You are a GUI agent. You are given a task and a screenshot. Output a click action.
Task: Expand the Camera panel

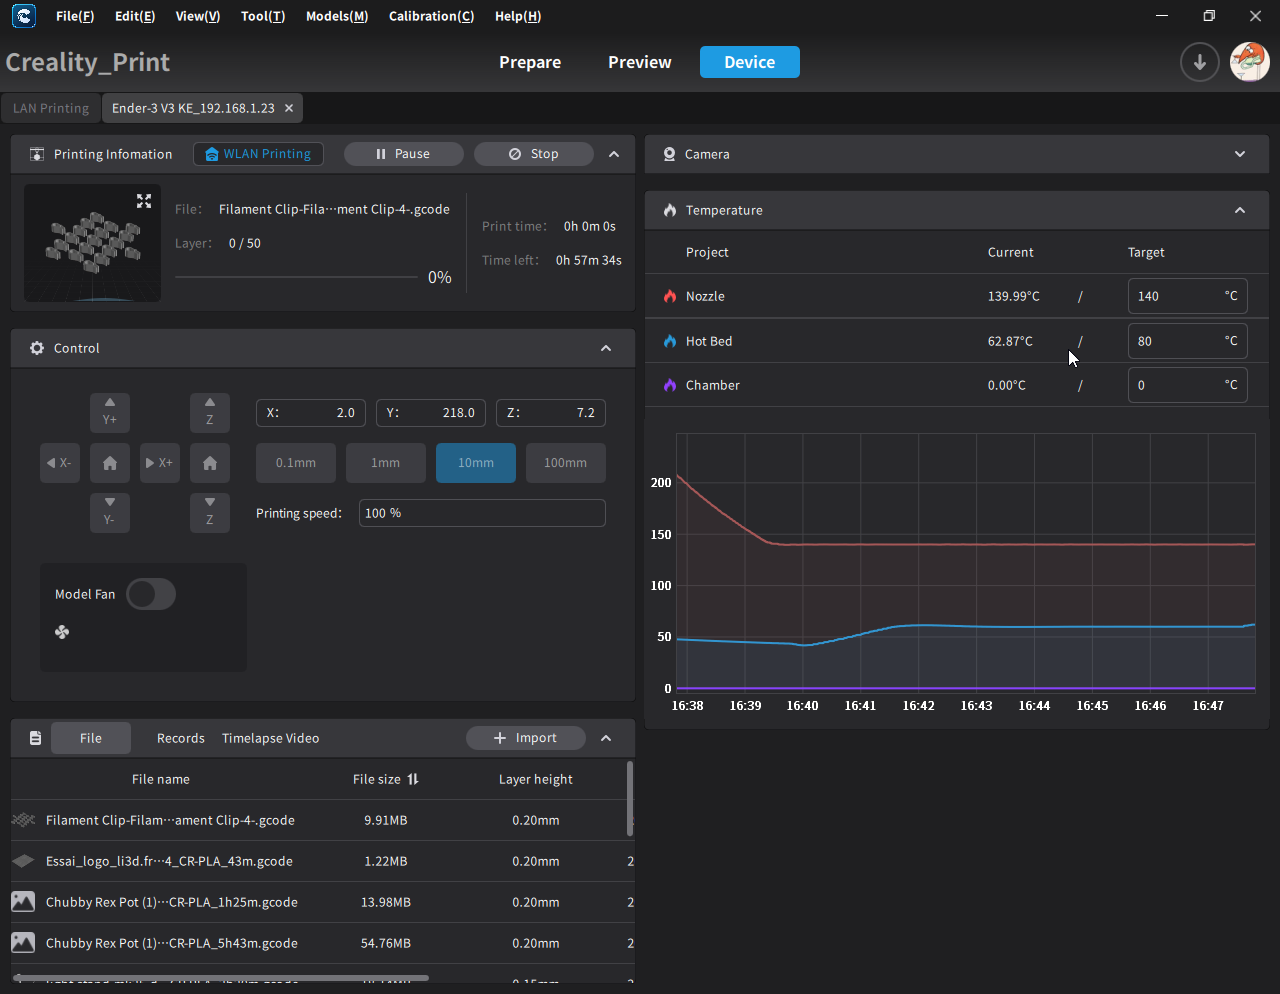click(x=1240, y=154)
